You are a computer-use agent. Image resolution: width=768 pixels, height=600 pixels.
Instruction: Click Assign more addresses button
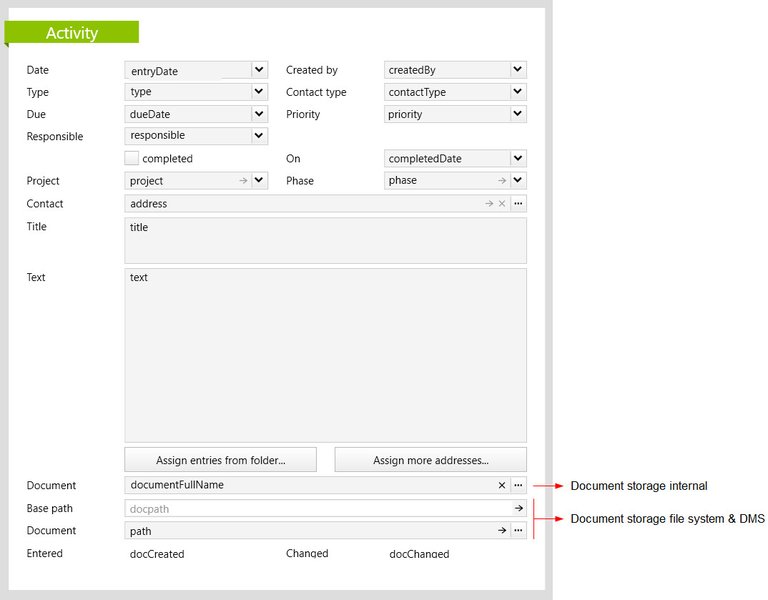431,459
